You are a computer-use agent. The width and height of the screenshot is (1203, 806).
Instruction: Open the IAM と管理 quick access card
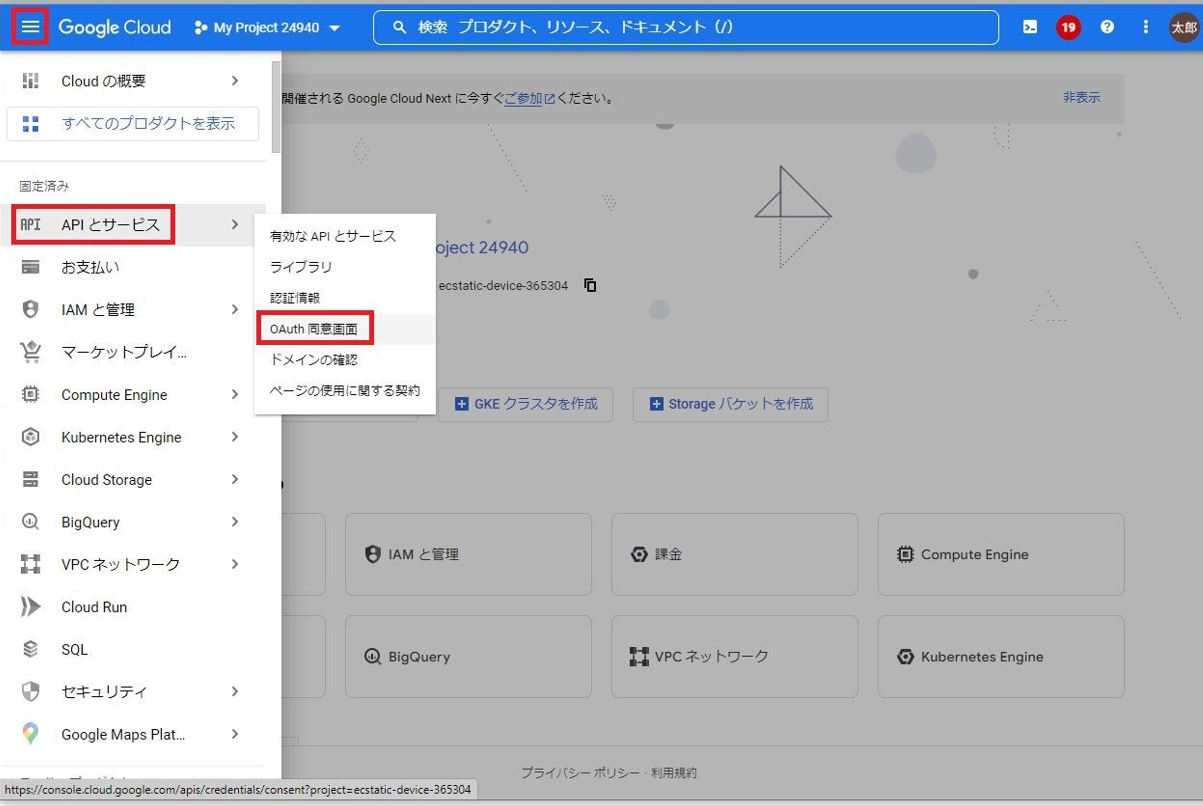(x=468, y=554)
